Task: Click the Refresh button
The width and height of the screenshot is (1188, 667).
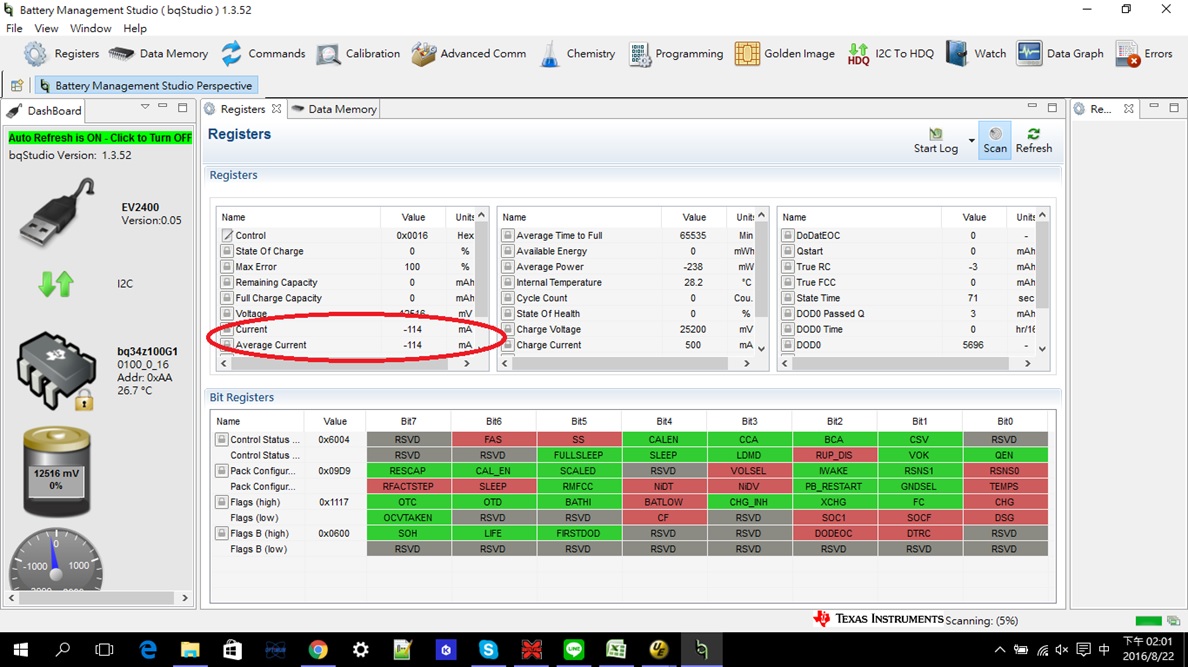Action: point(1033,141)
